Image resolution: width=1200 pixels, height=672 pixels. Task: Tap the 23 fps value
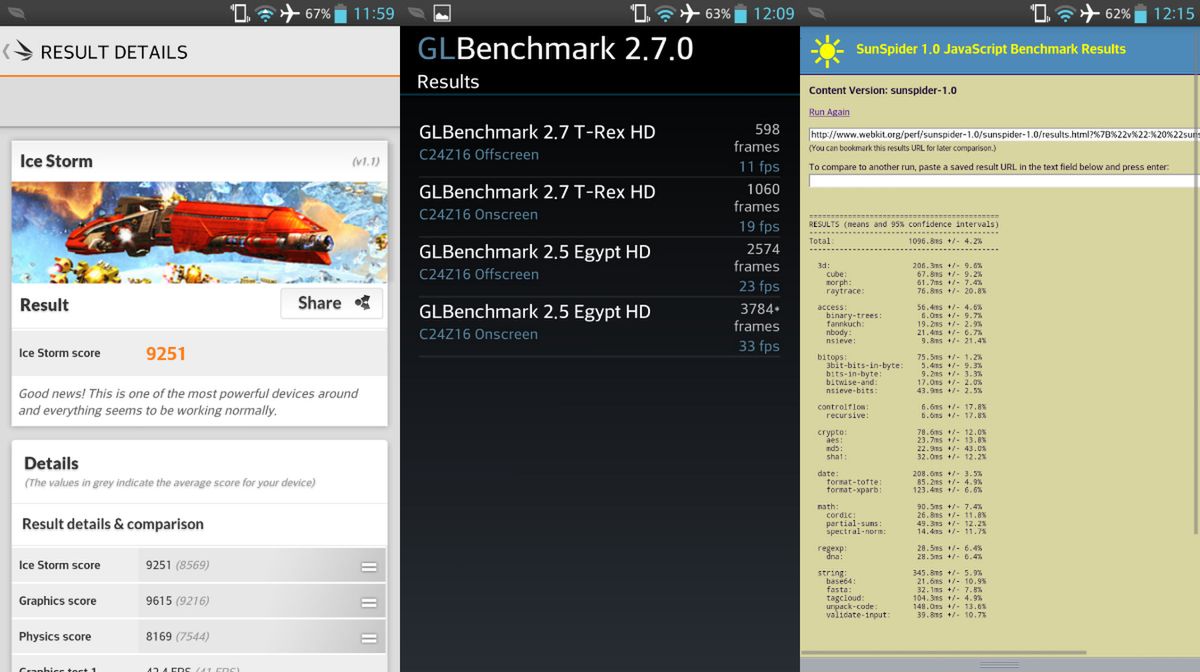pos(759,286)
